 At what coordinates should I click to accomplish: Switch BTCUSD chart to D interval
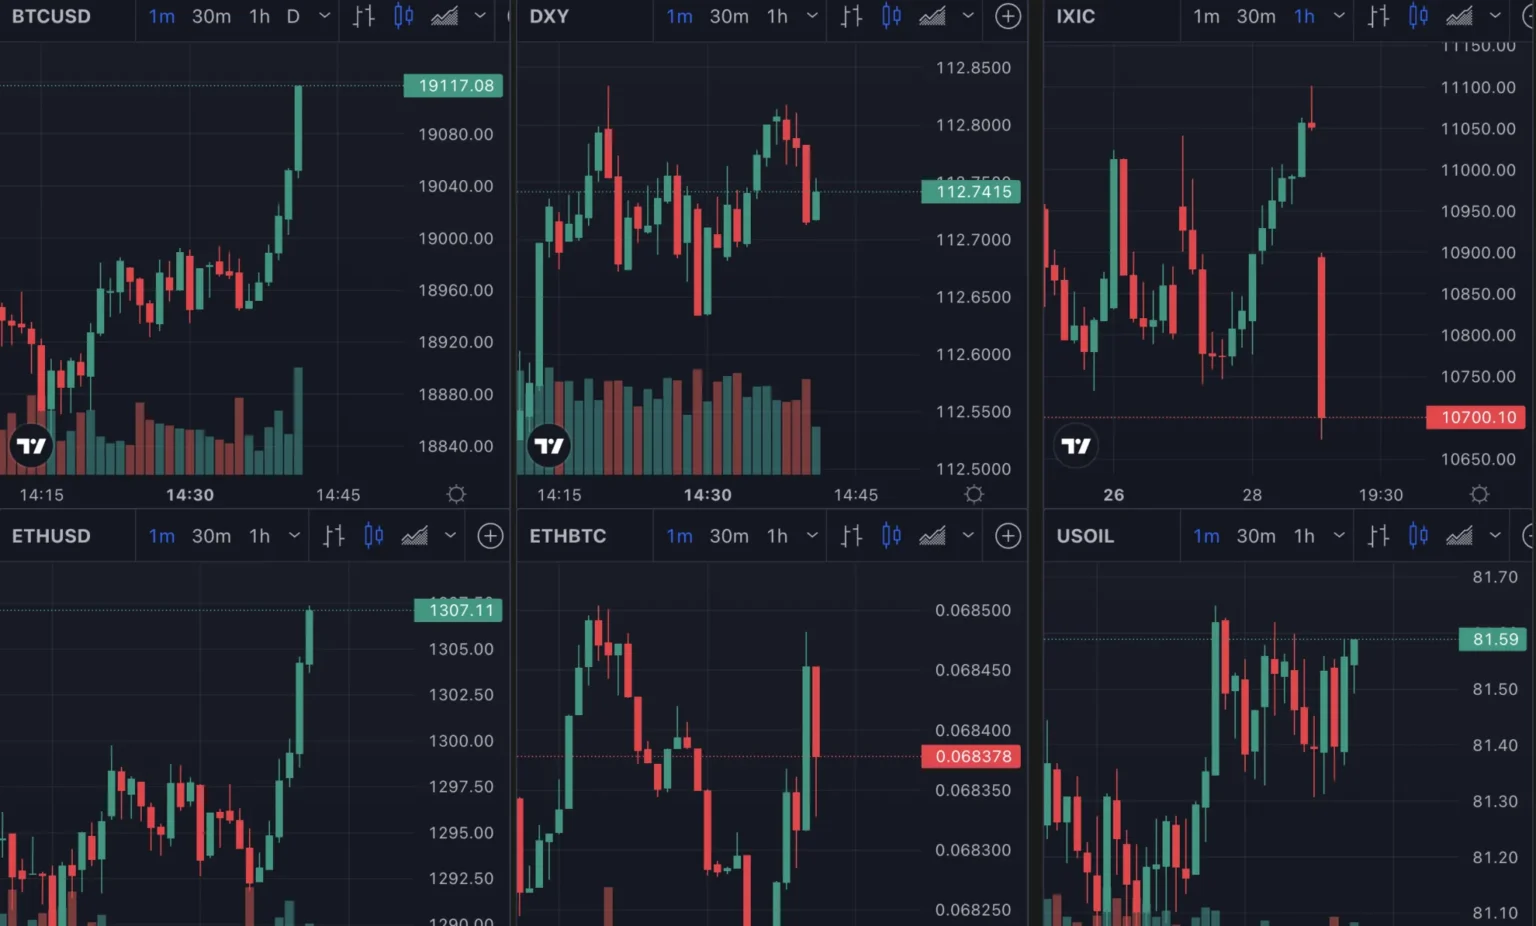293,16
